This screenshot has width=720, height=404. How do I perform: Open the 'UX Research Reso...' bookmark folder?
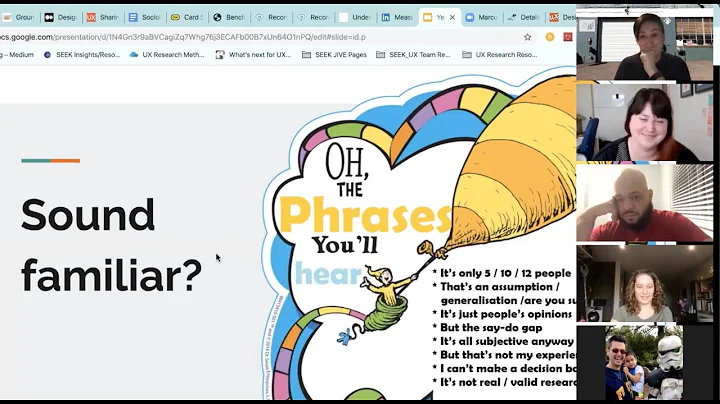pyautogui.click(x=500, y=55)
